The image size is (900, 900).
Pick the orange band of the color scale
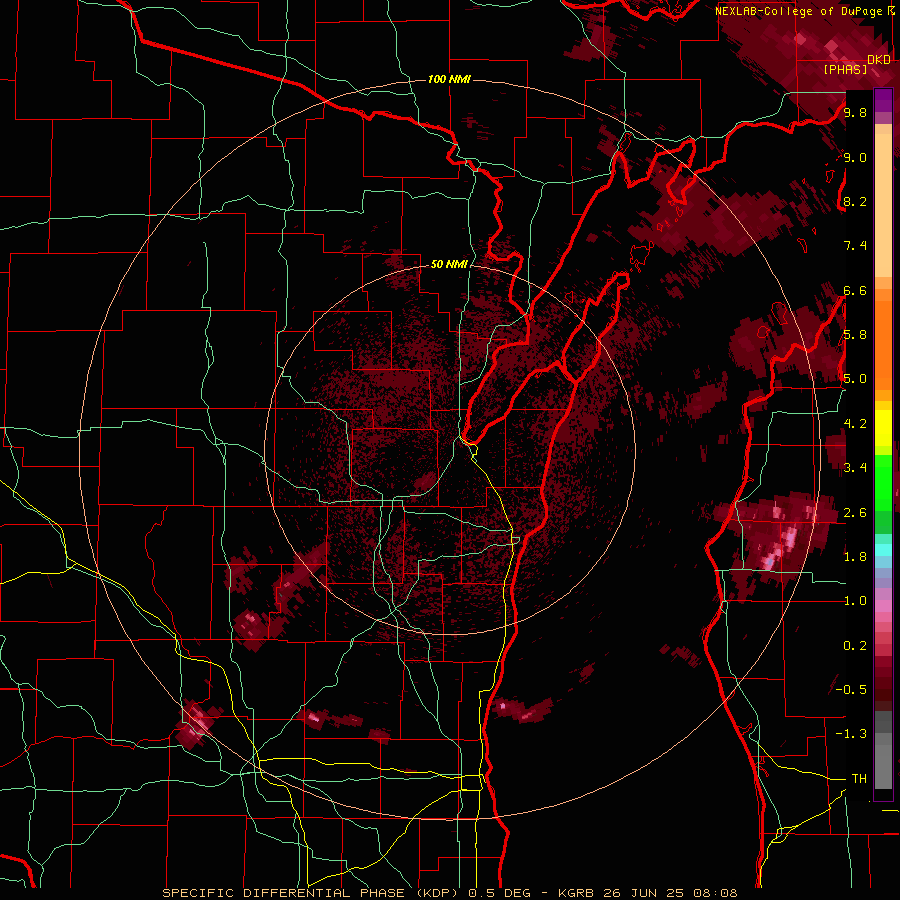883,344
